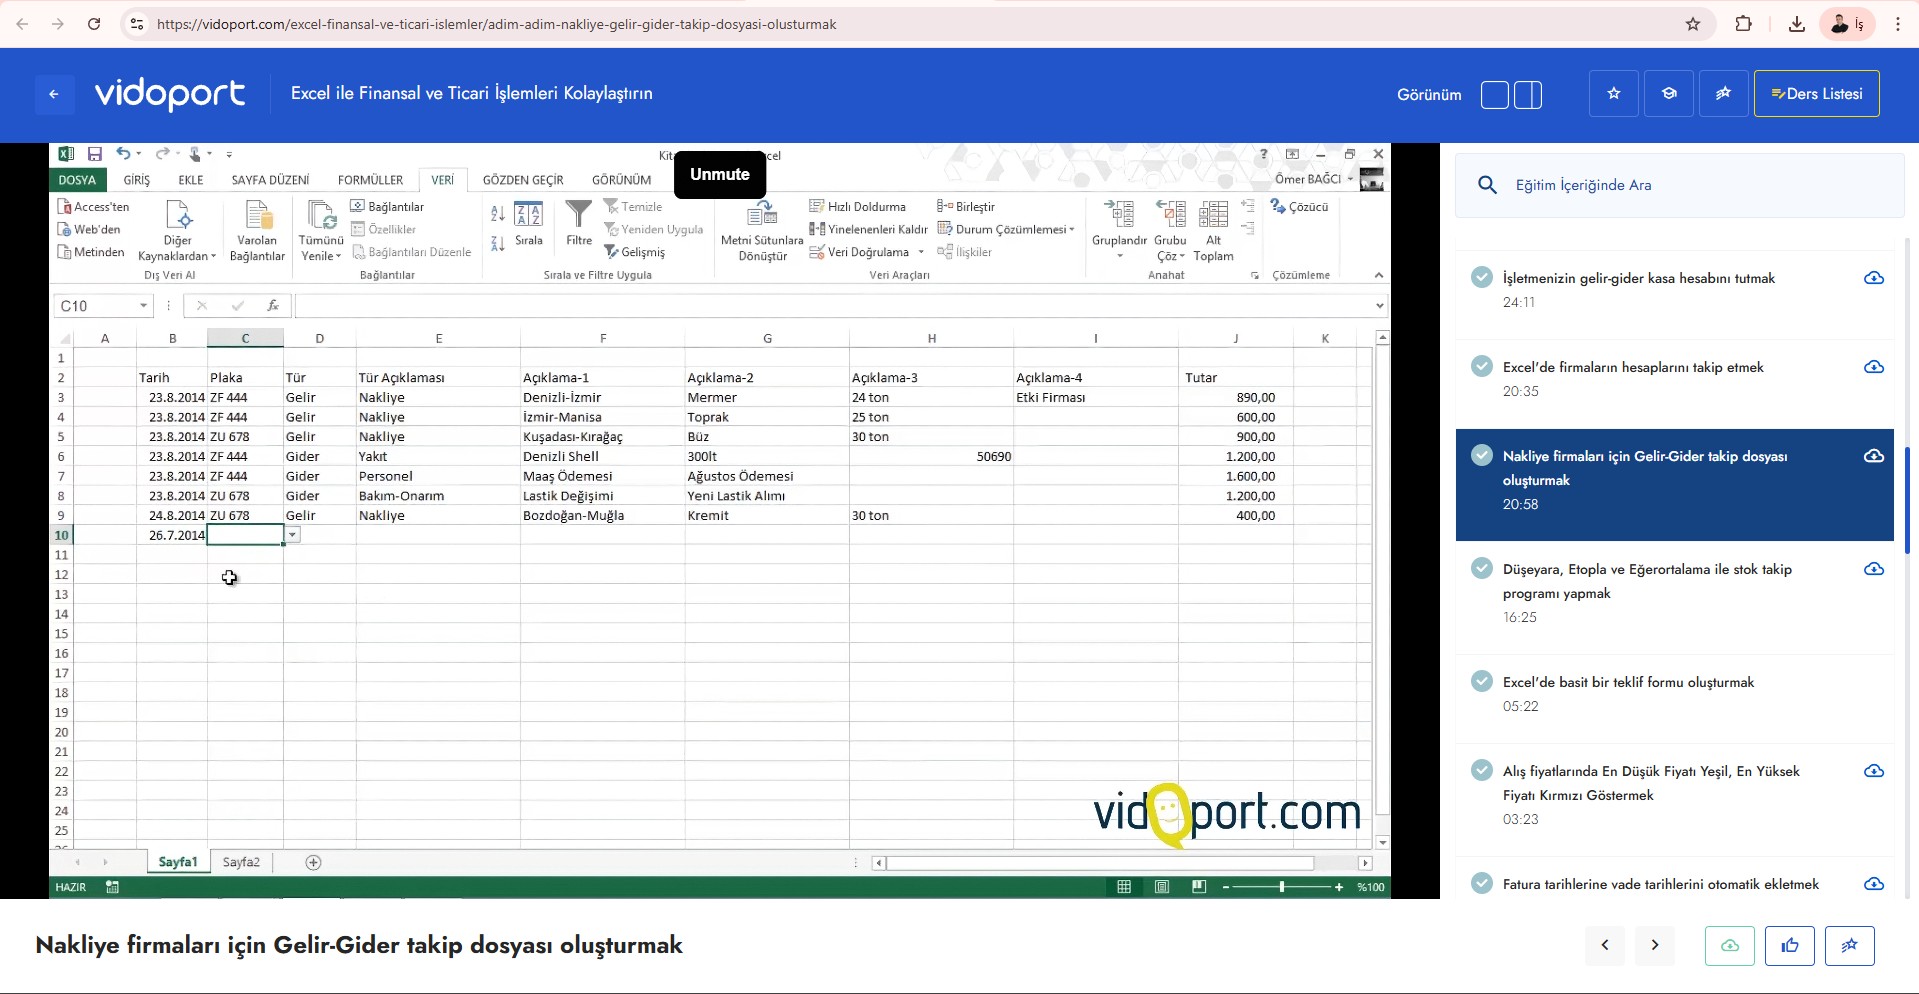Click the cloud download icon next to current lesson
1919x994 pixels.
point(1872,456)
